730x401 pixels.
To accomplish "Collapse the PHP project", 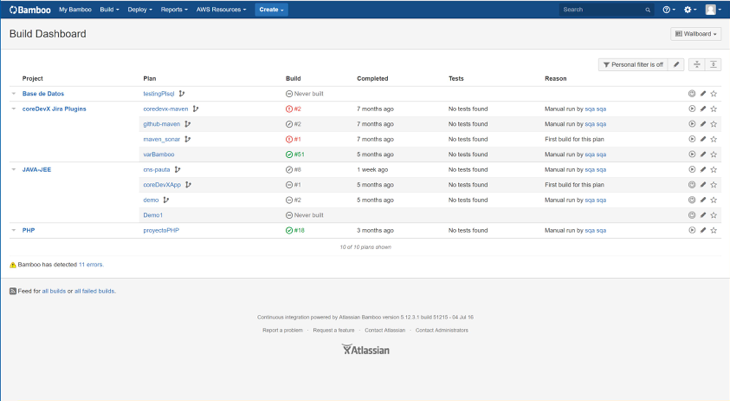I will 14,230.
